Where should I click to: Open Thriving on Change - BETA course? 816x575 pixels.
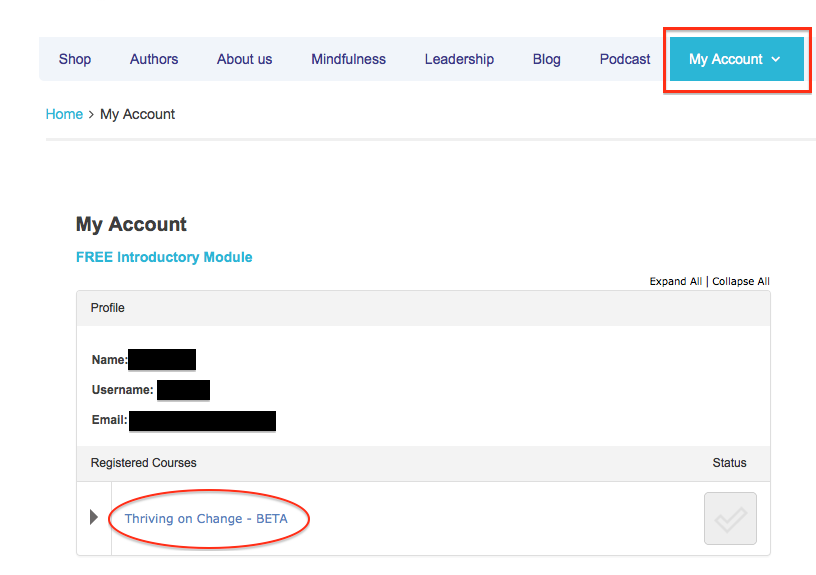(206, 519)
